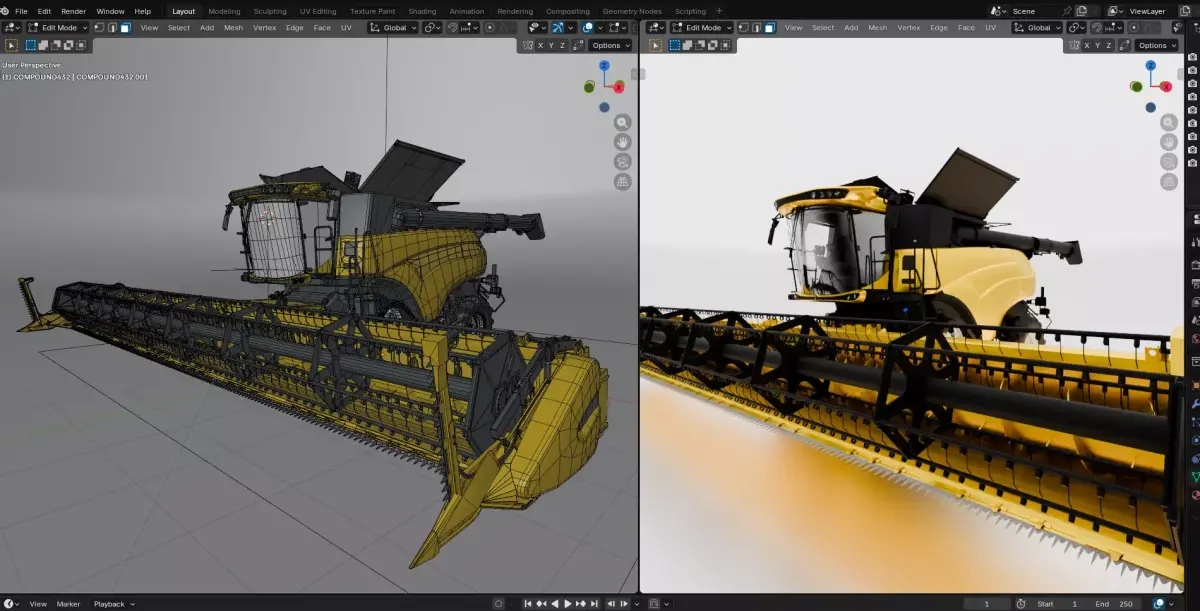Viewport: 1200px width, 611px height.
Task: Open Global transform orientation dropdown, right viewport
Action: tap(1038, 28)
